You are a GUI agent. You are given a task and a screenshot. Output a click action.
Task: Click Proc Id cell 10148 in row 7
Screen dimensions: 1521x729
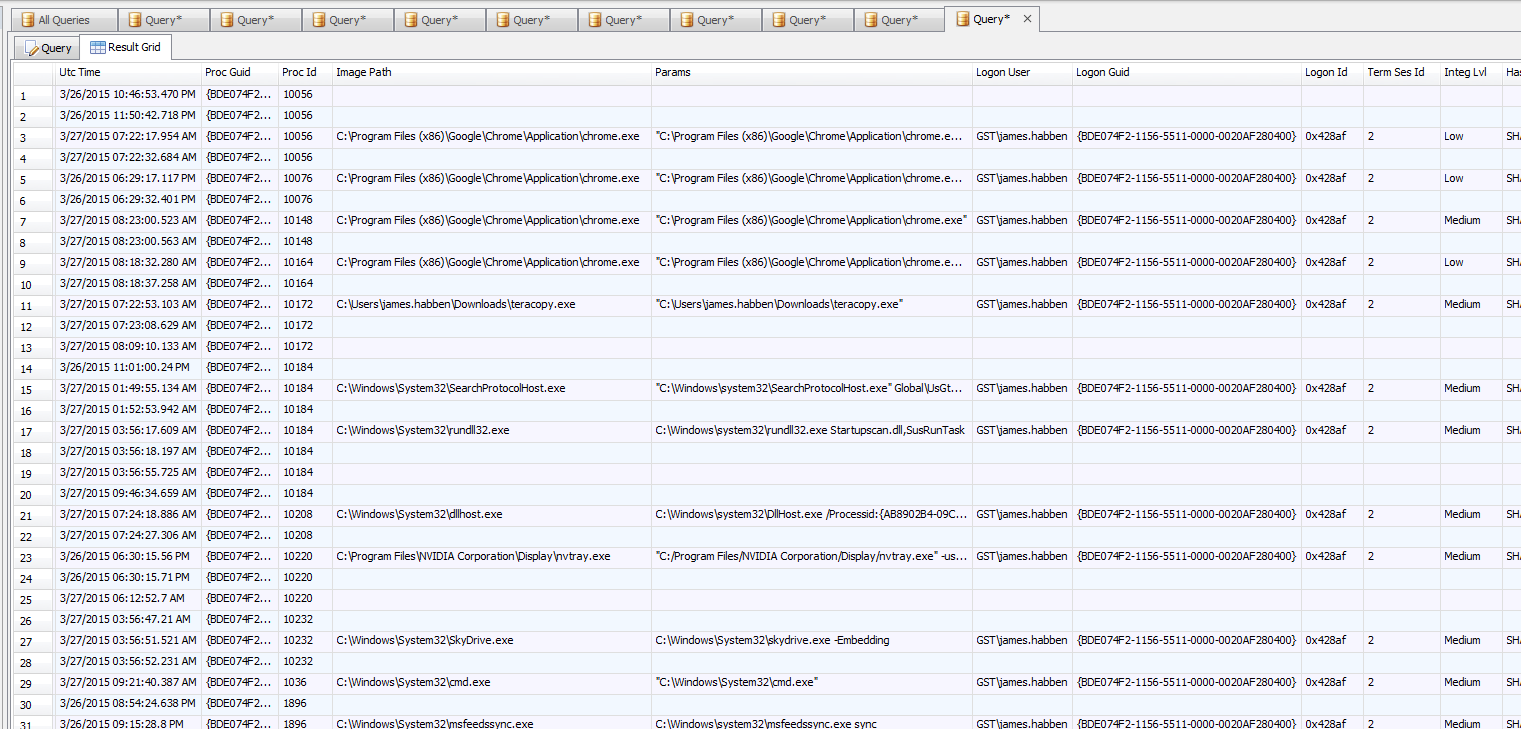305,220
